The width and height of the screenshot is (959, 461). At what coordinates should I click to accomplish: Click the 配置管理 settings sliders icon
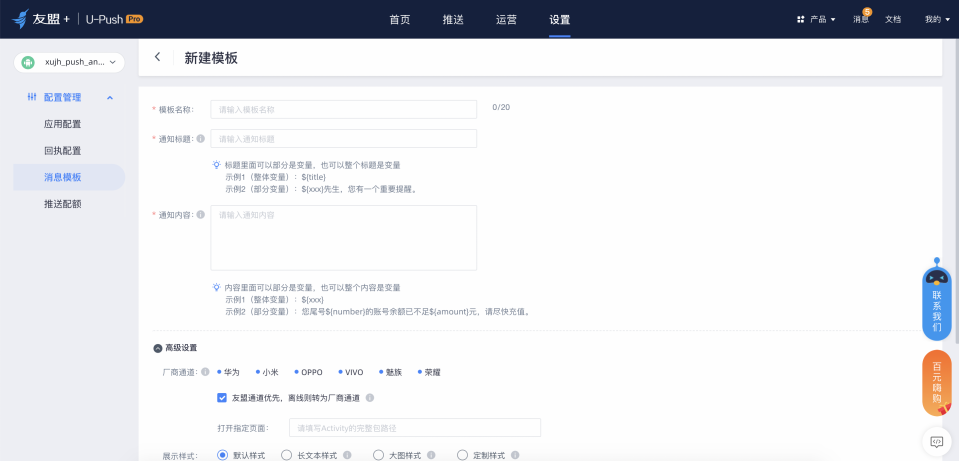click(32, 97)
